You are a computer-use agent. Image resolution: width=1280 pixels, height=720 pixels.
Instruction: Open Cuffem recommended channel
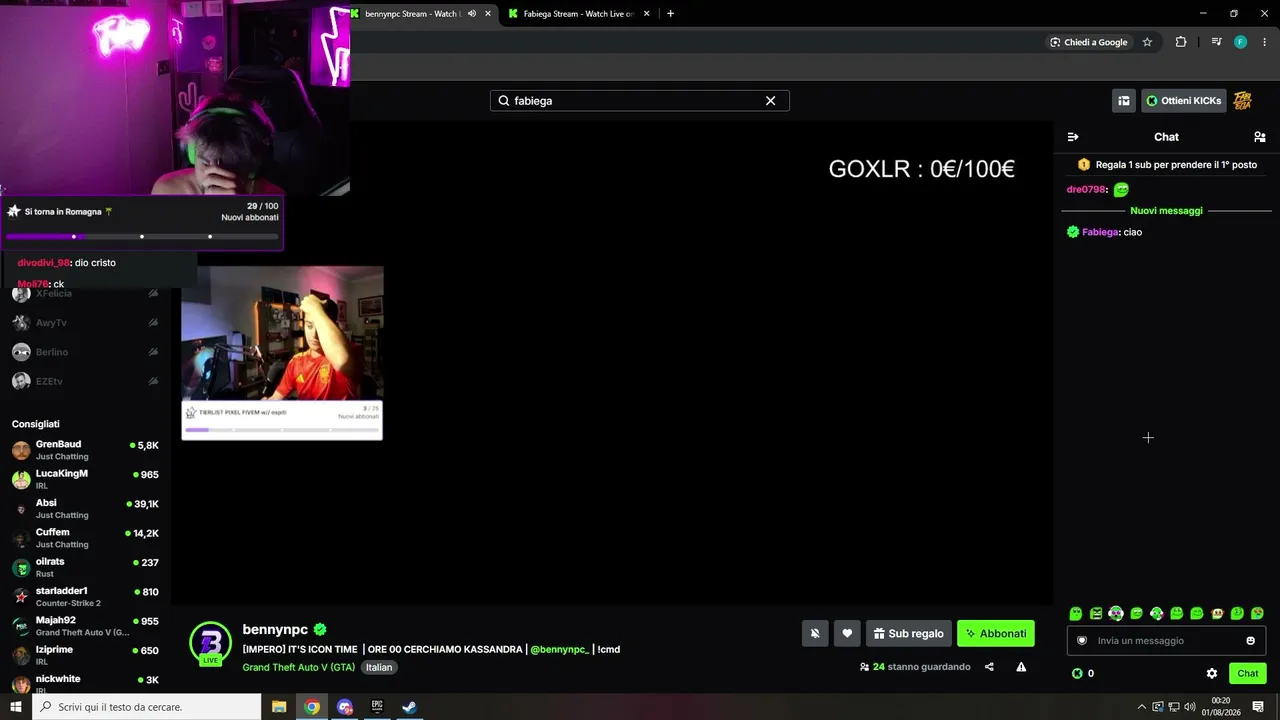[x=85, y=538]
